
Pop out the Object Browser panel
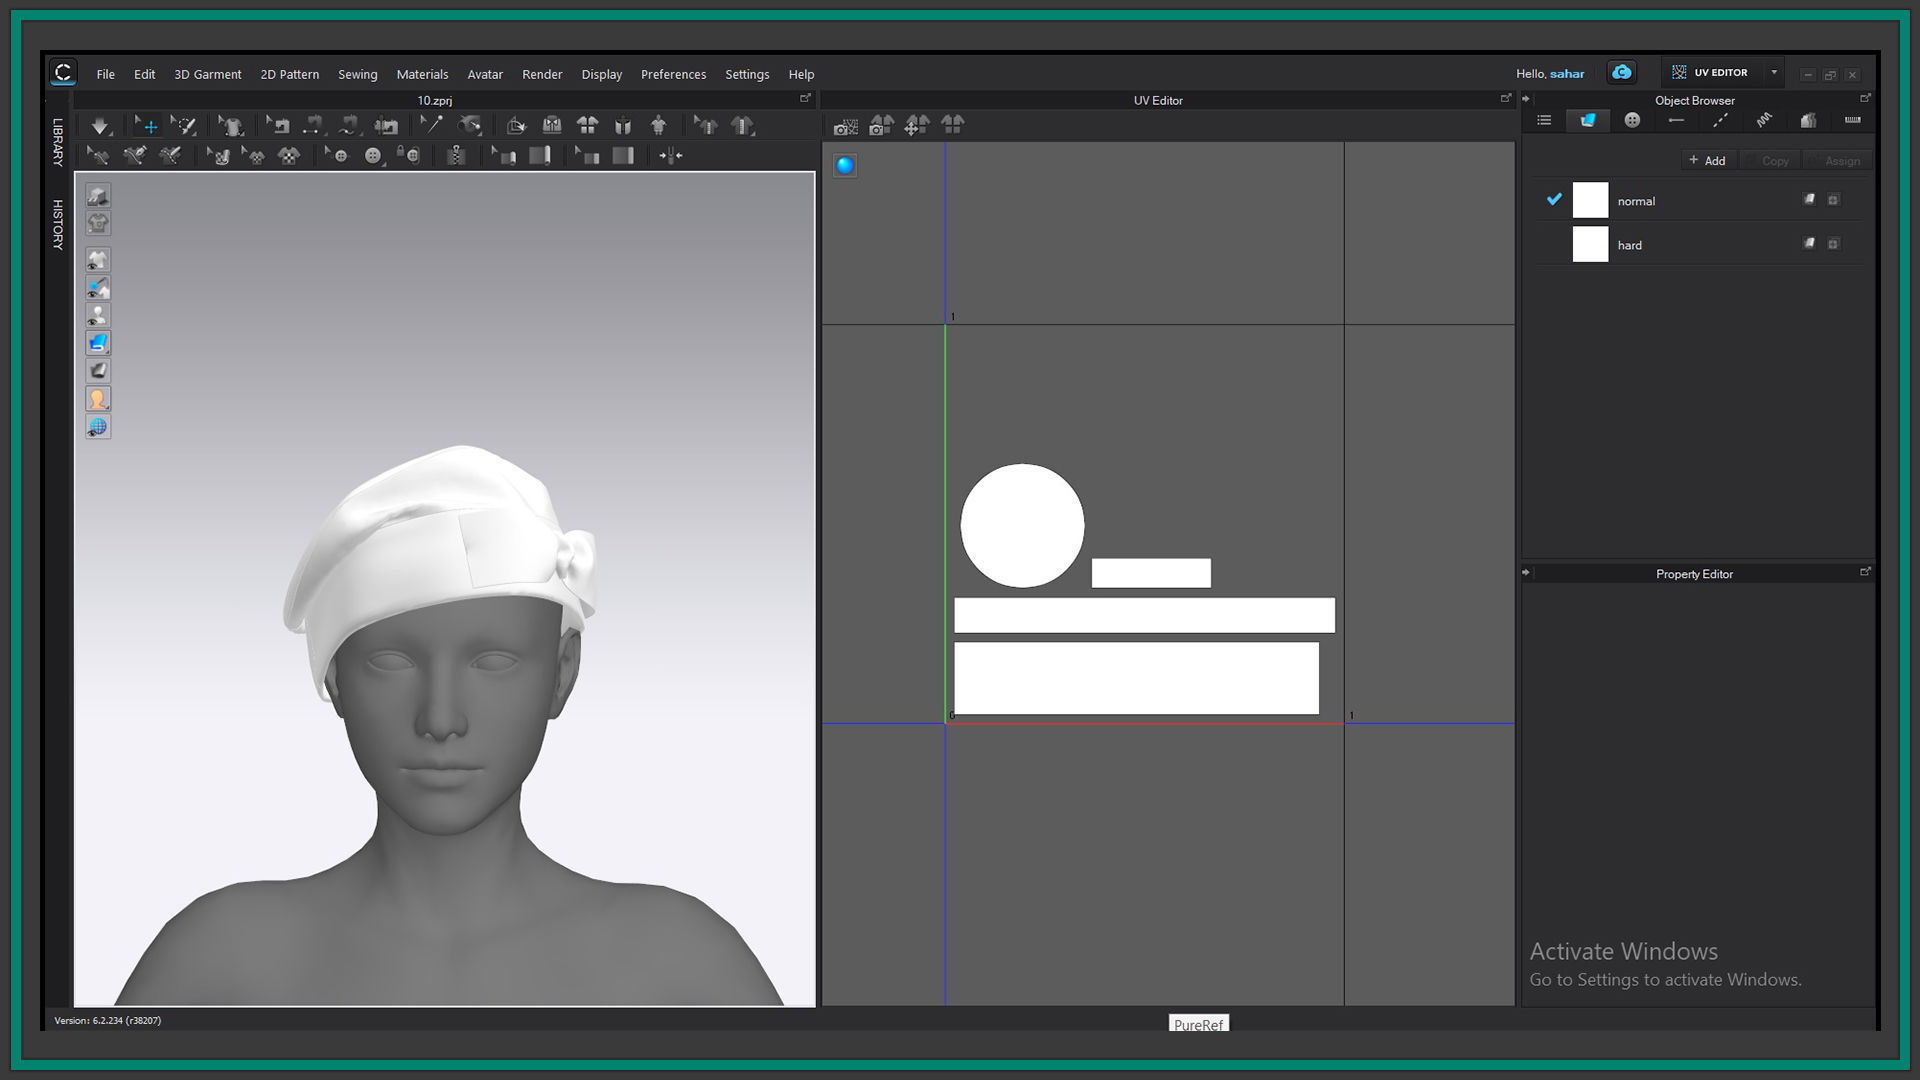pos(1865,99)
